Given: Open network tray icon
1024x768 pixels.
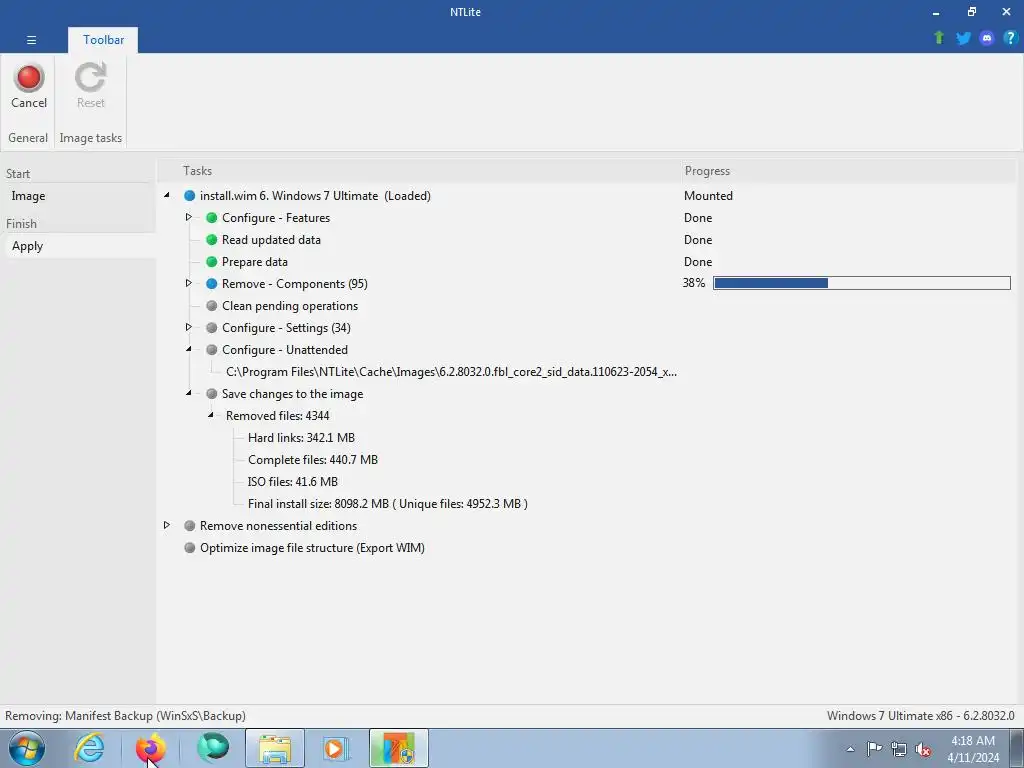Looking at the screenshot, I should click(x=899, y=749).
